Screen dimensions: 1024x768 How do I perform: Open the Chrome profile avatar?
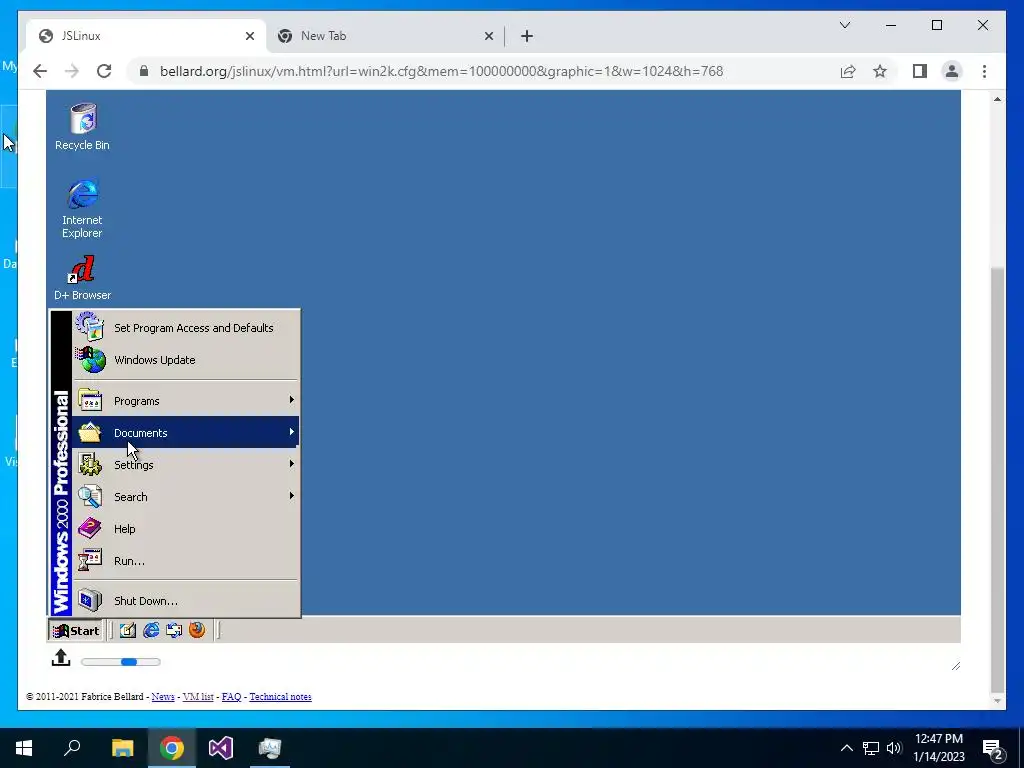click(x=952, y=71)
